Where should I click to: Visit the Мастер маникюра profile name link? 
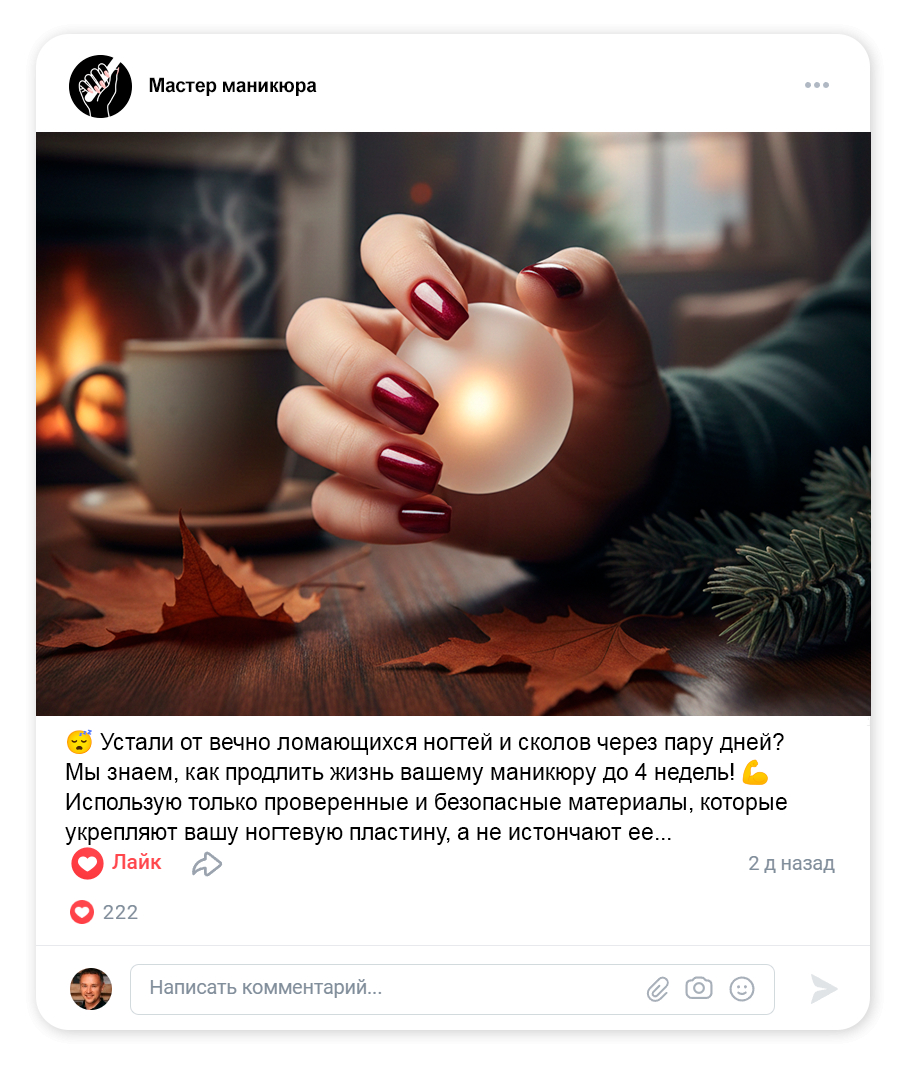tap(232, 85)
